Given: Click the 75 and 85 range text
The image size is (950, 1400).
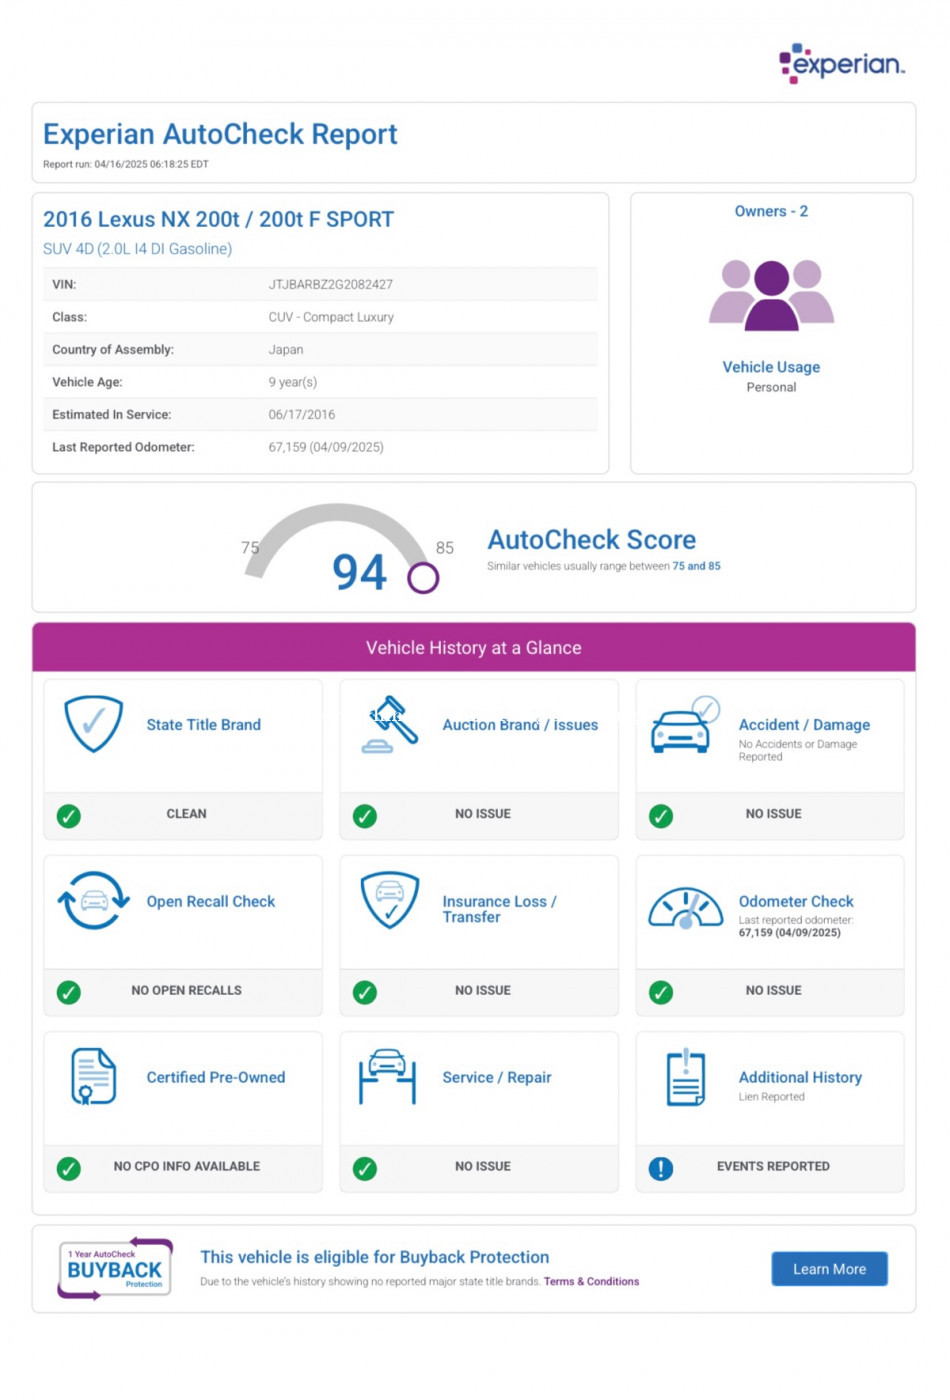Looking at the screenshot, I should coord(696,566).
